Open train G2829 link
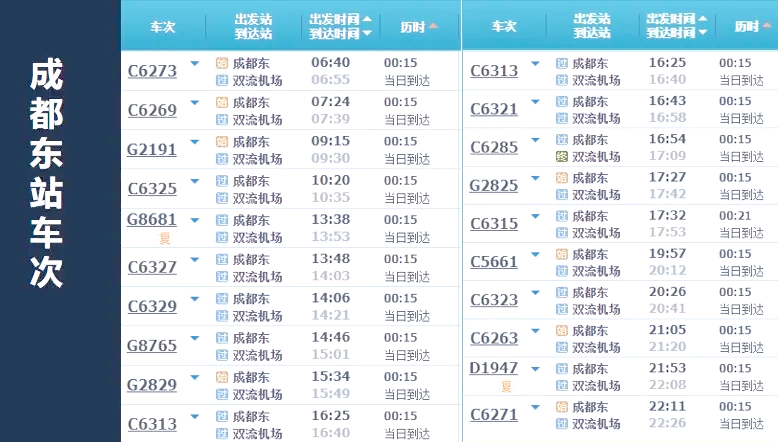This screenshot has height=442, width=778. [152, 384]
